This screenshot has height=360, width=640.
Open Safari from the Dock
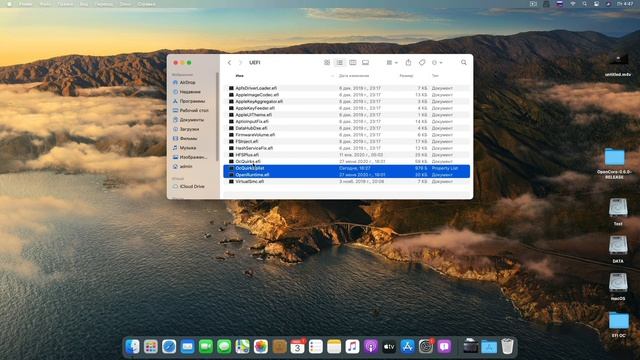click(x=169, y=347)
